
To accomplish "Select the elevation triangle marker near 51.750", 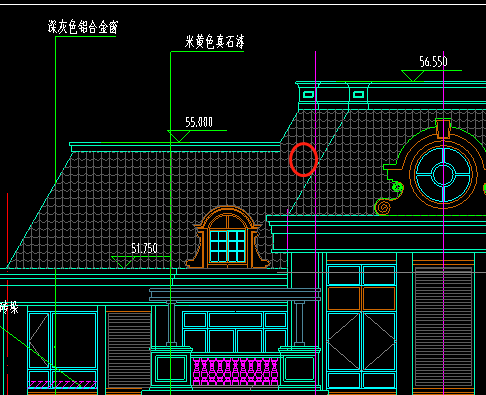I will (122, 262).
